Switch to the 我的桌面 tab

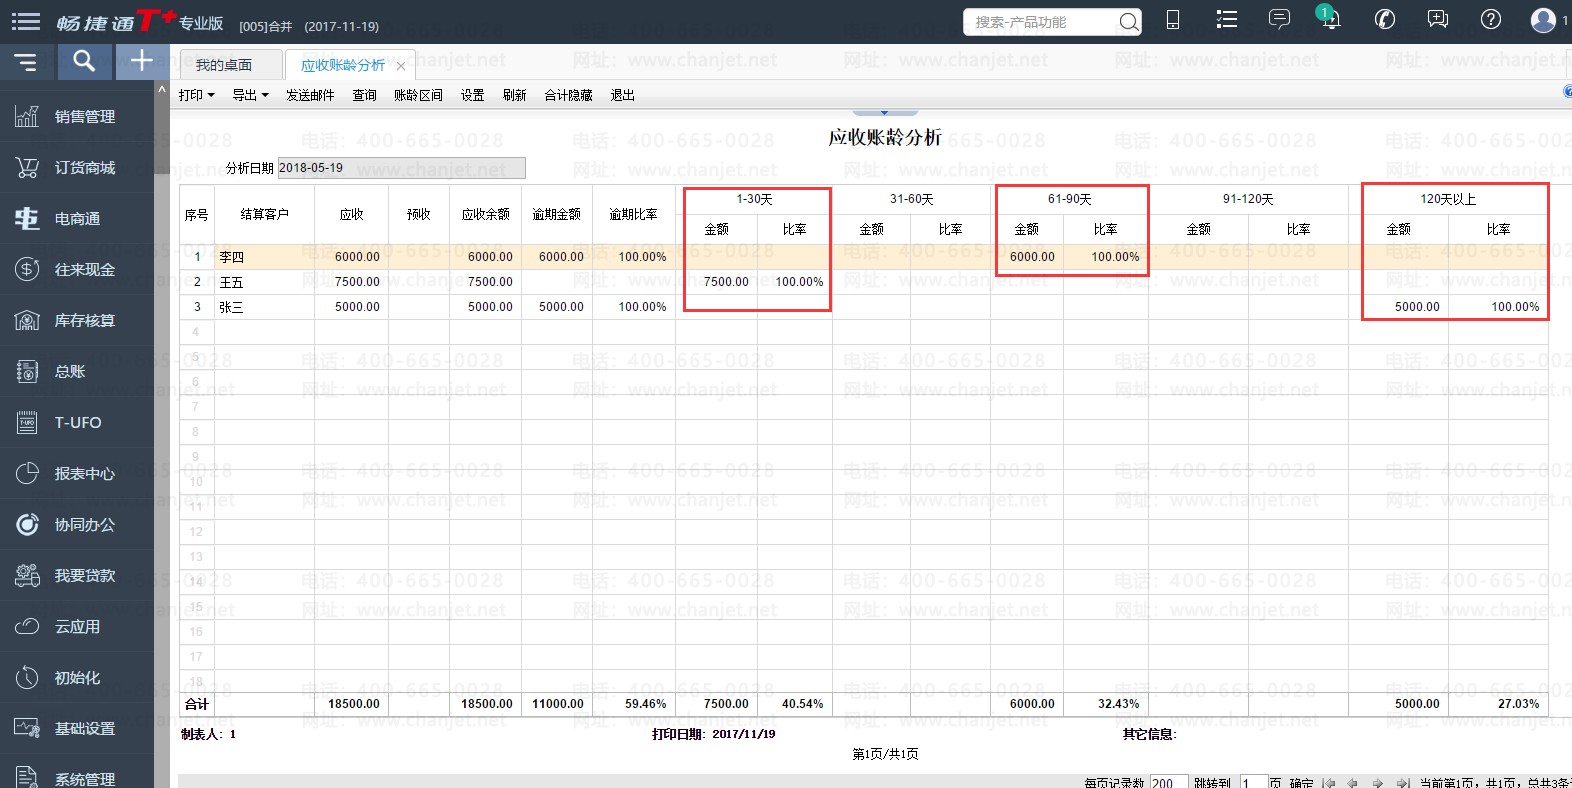click(x=224, y=65)
